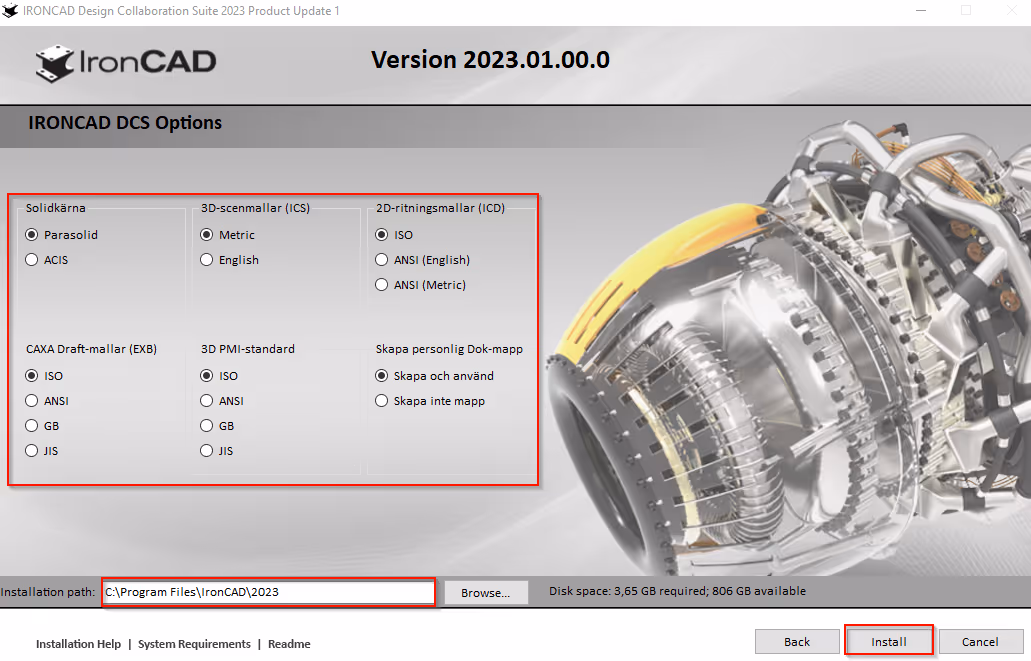Click the CAXA Draft-mallar (EXB) group label
This screenshot has width=1031, height=661.
91,349
